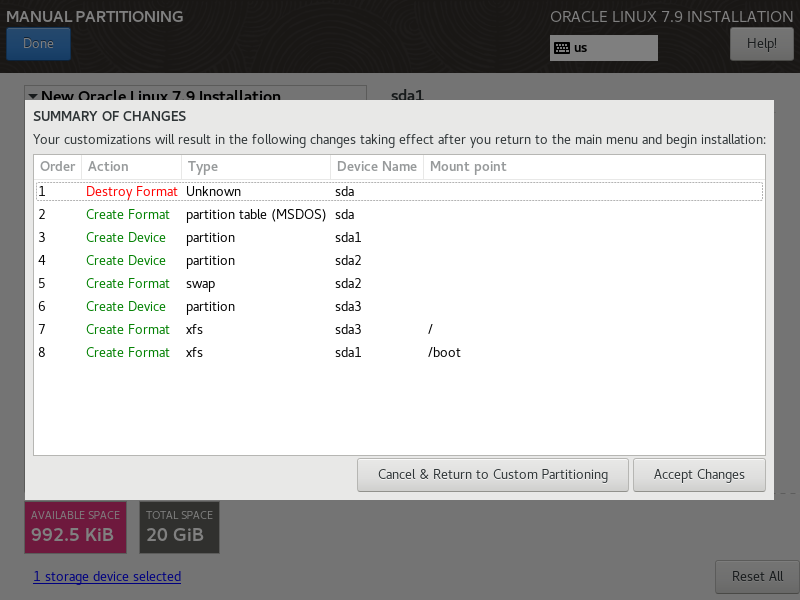The width and height of the screenshot is (800, 600).
Task: Click the TOTAL SPACE 20 GiB box
Action: 180,527
